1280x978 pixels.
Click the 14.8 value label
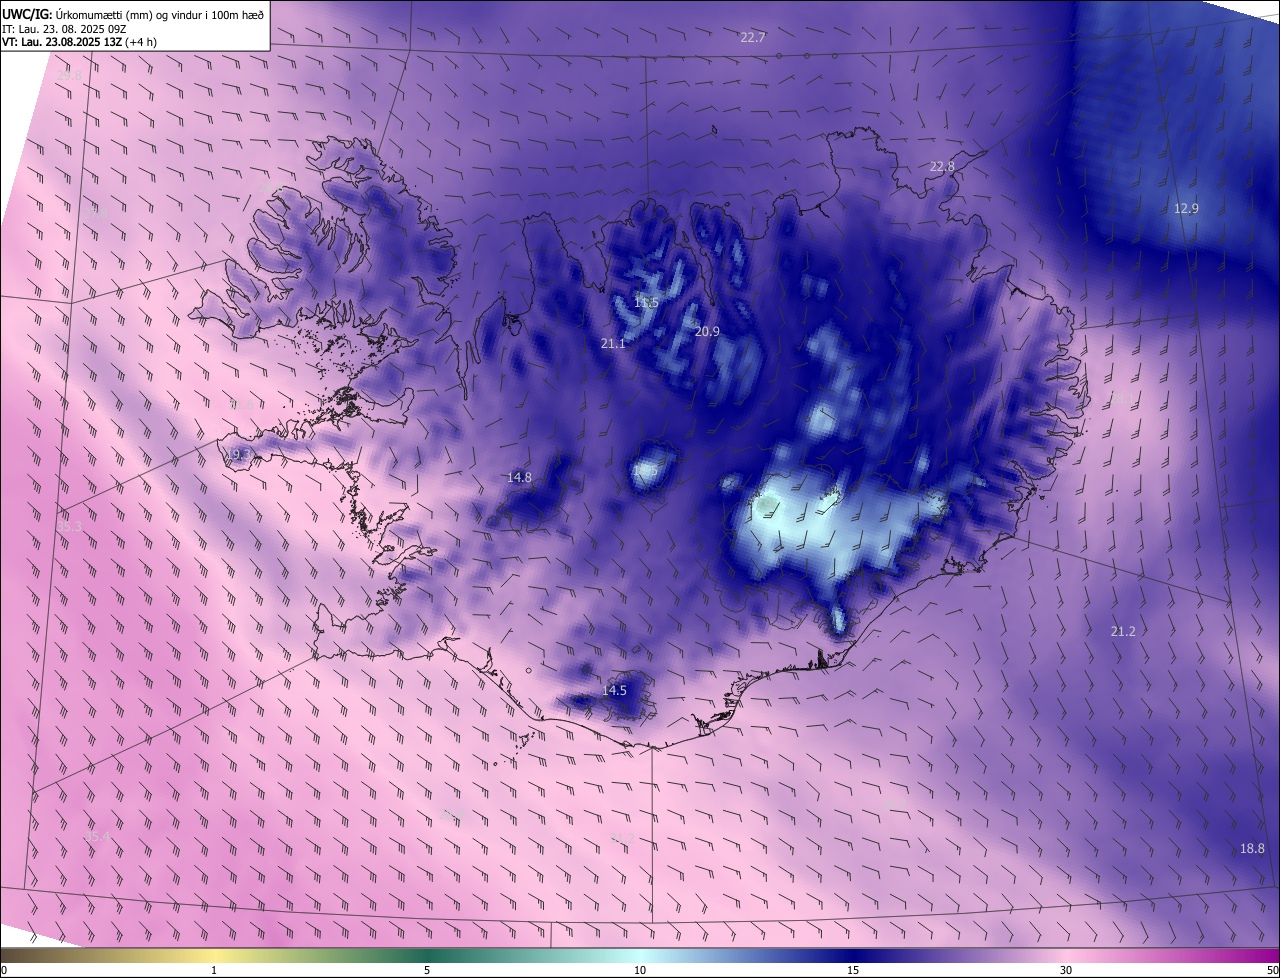(519, 478)
